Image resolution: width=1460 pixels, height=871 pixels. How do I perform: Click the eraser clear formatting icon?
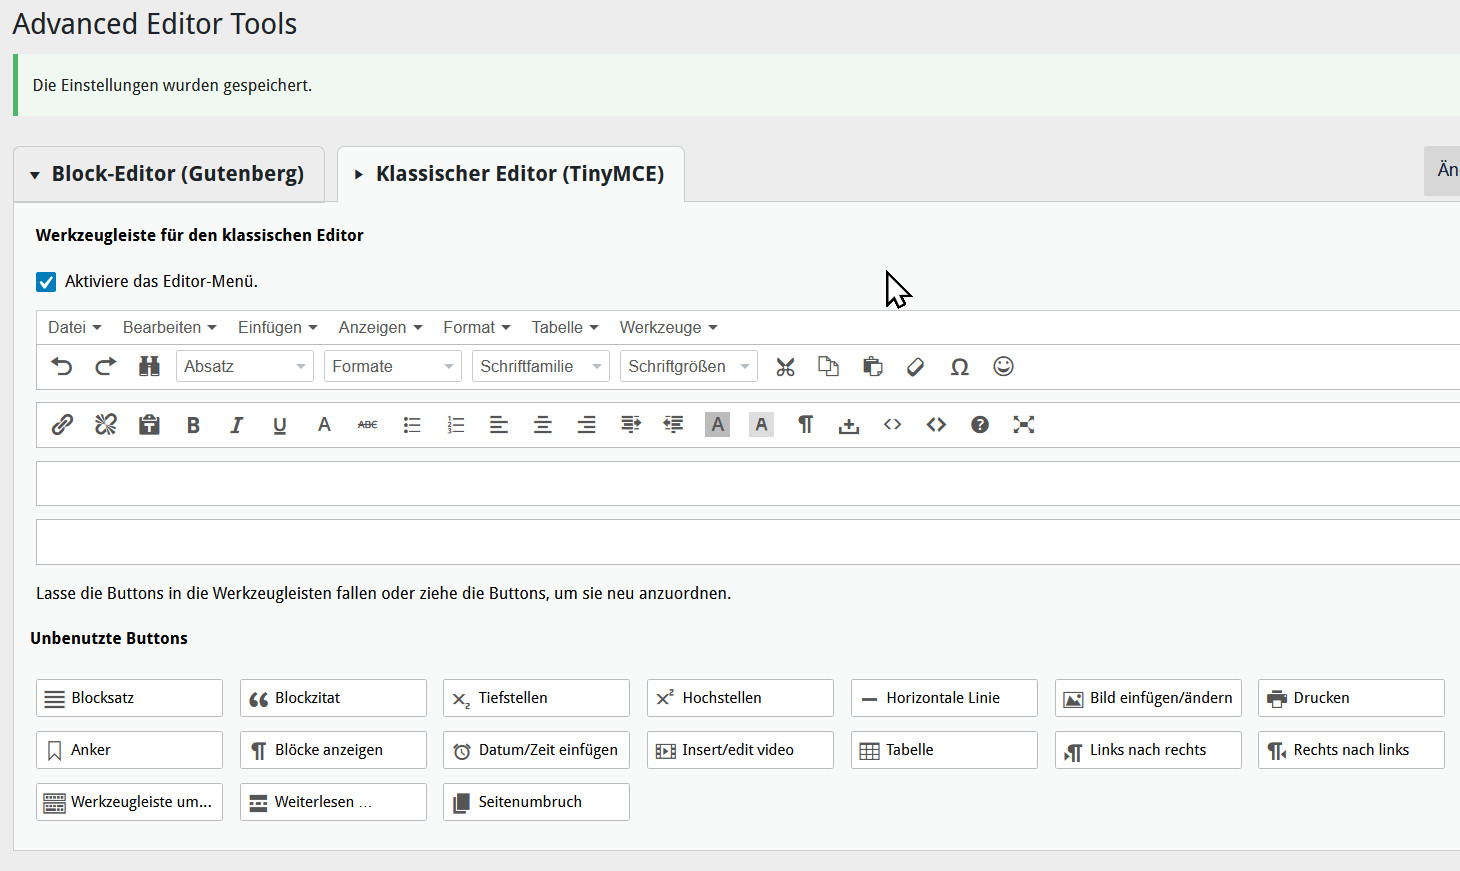point(915,367)
